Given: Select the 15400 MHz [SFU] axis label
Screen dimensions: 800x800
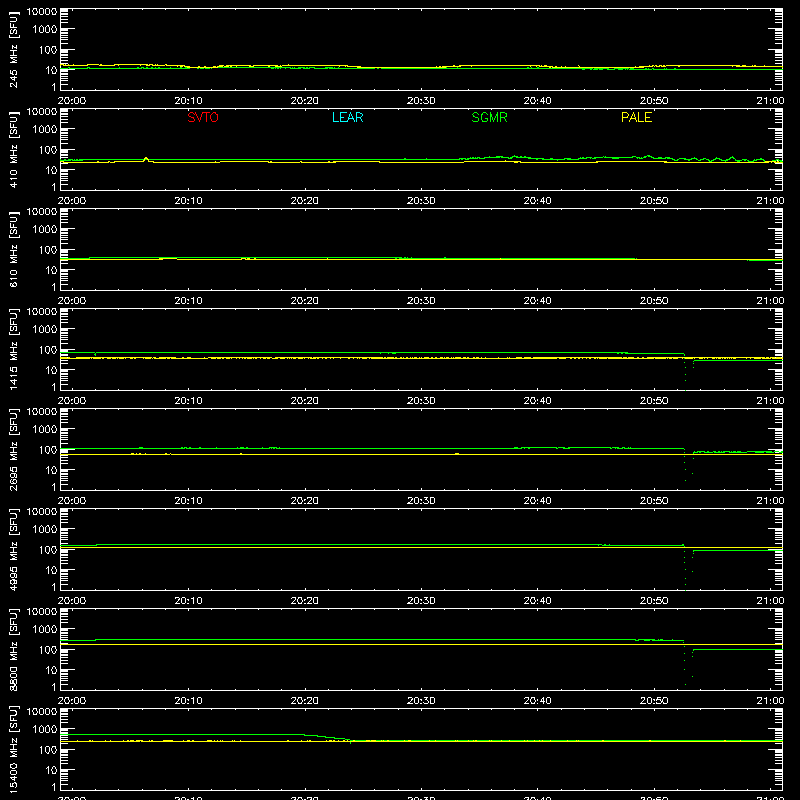Looking at the screenshot, I should (x=14, y=749).
